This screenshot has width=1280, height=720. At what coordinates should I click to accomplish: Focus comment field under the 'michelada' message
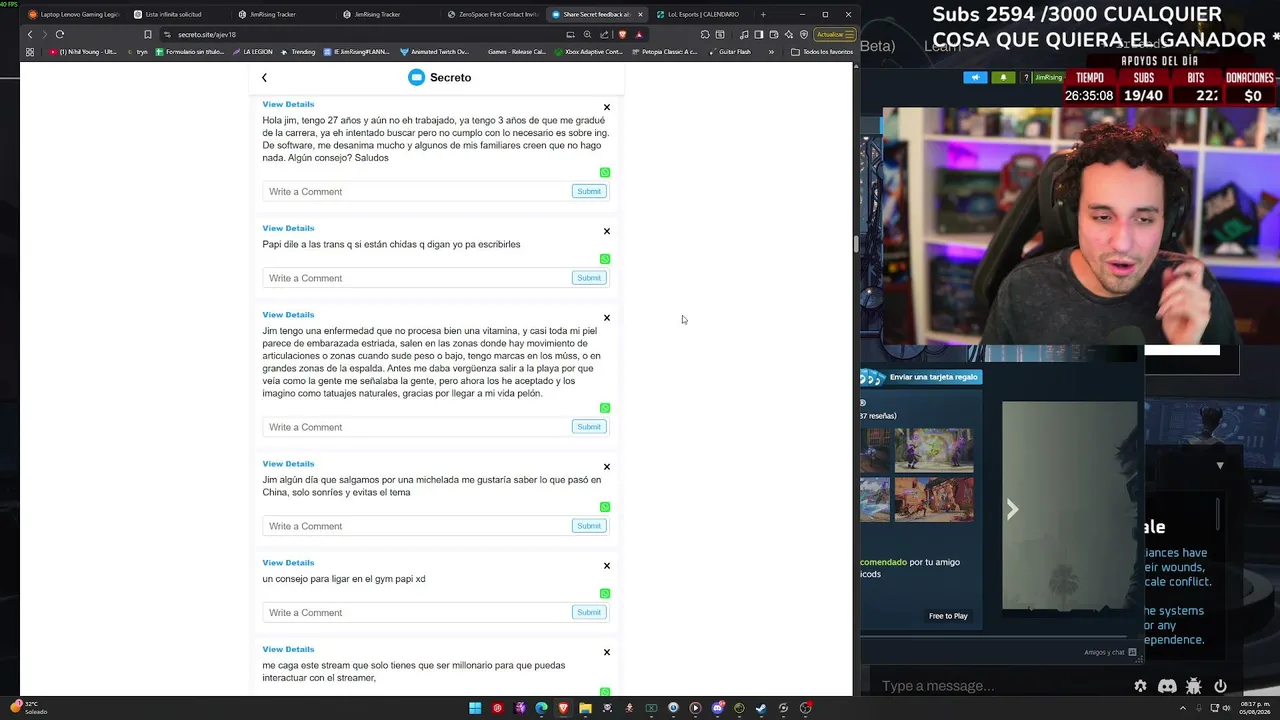(416, 526)
